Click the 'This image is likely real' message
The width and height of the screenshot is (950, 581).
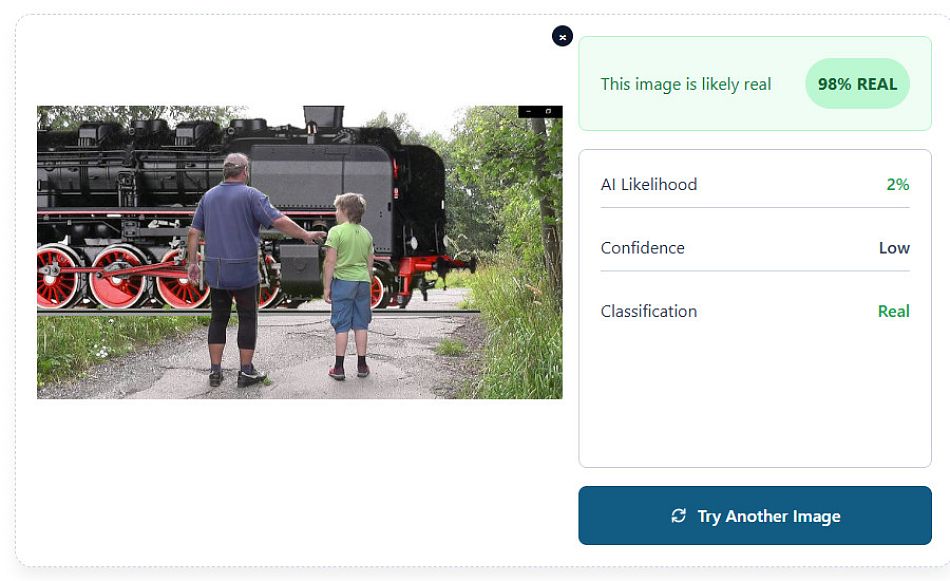[x=686, y=84]
